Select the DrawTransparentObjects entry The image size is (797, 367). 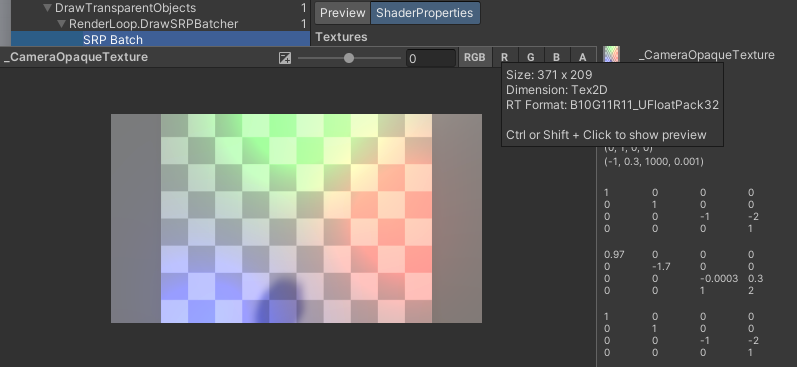click(125, 8)
